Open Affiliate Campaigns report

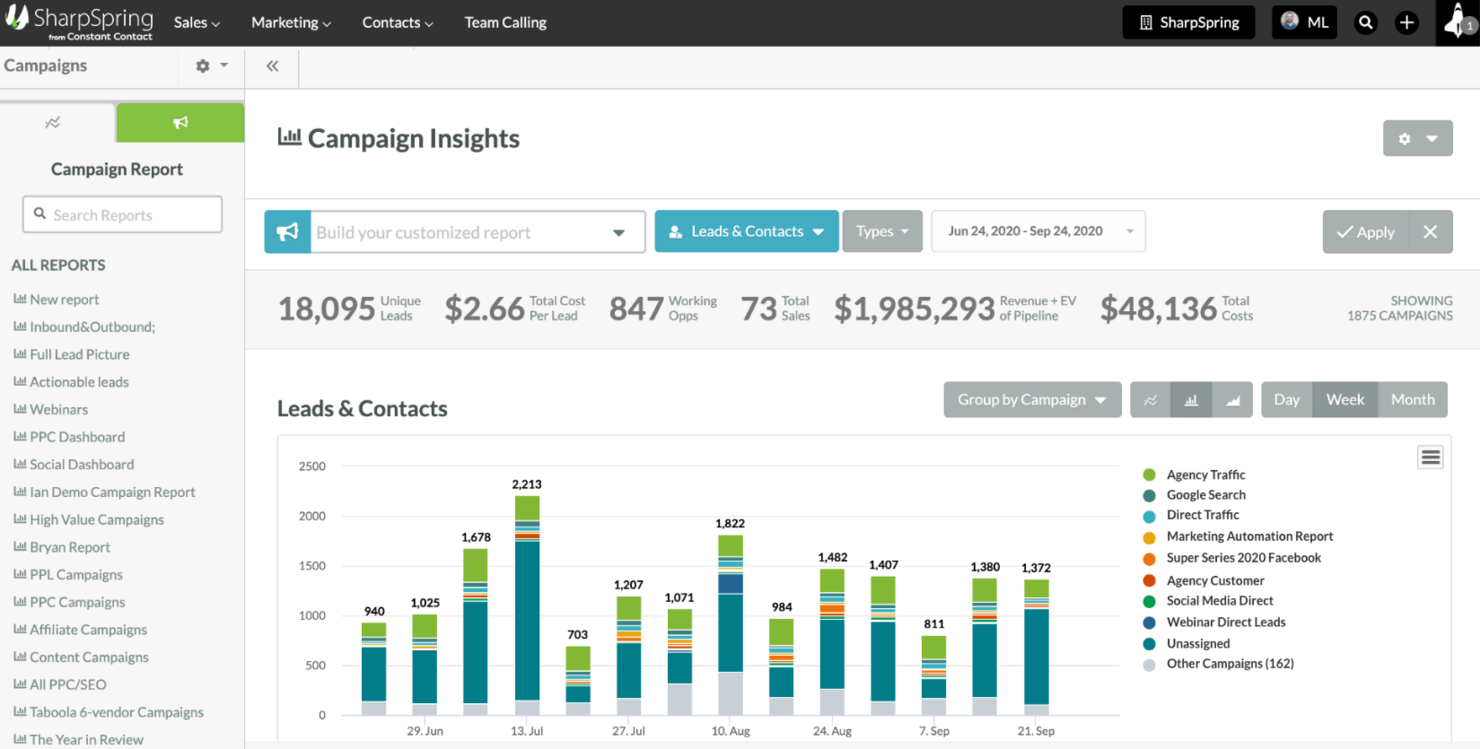click(88, 629)
